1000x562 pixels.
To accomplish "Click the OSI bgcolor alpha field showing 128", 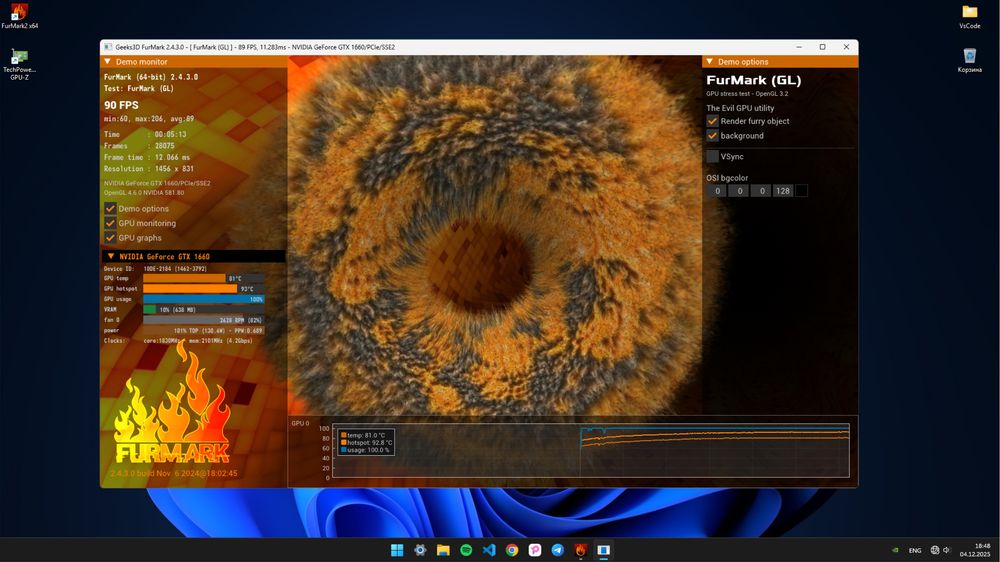I will [782, 191].
